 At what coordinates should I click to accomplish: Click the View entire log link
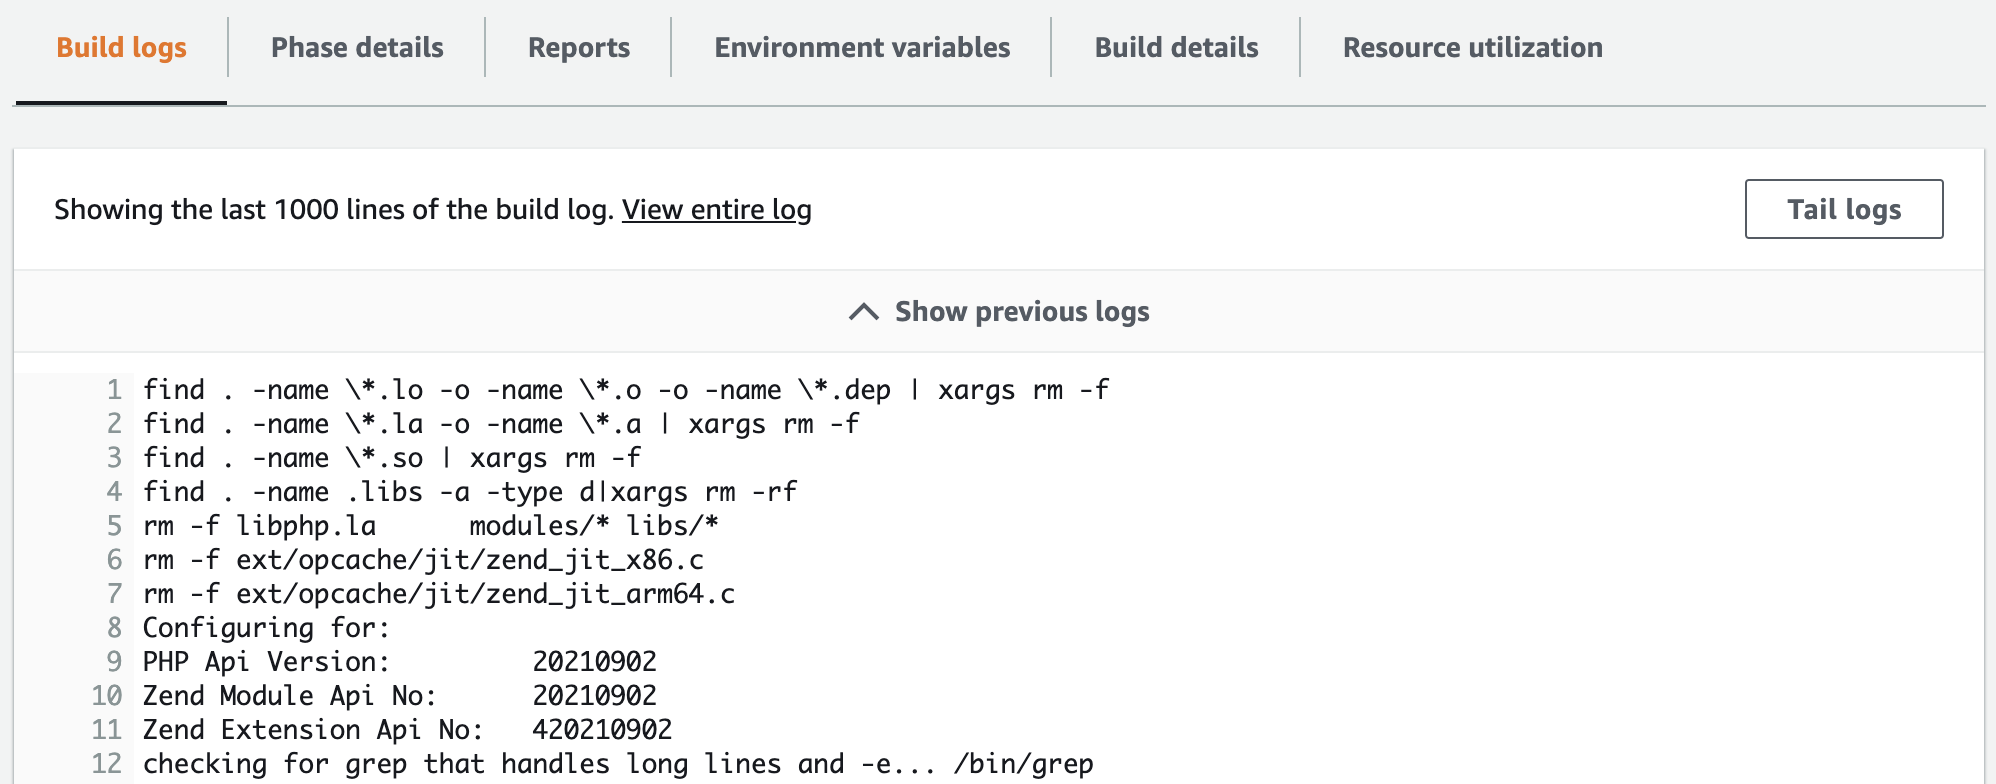(716, 210)
